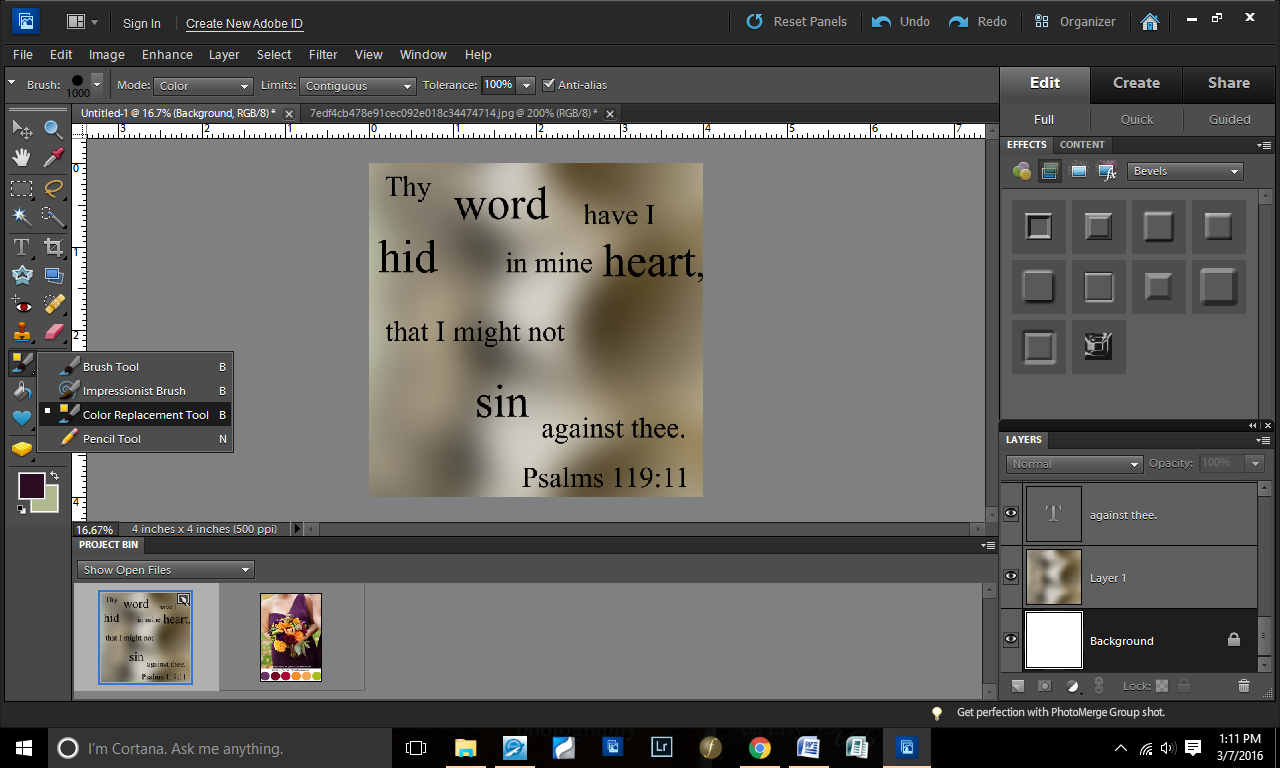The height and width of the screenshot is (768, 1280).
Task: Delete layer using trash icon in Layers panel
Action: pyautogui.click(x=1243, y=686)
